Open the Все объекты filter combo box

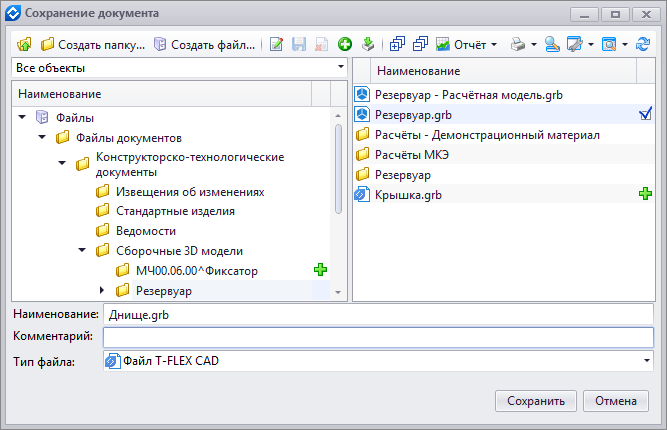179,68
